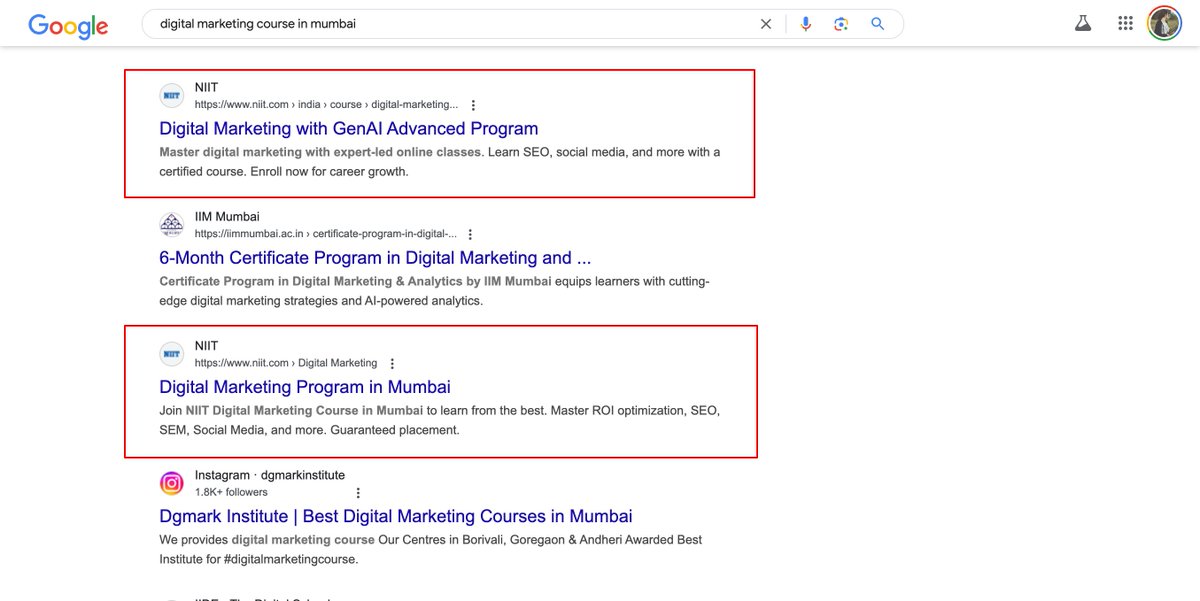Open more options for the NIIT GenAI result

pyautogui.click(x=473, y=105)
